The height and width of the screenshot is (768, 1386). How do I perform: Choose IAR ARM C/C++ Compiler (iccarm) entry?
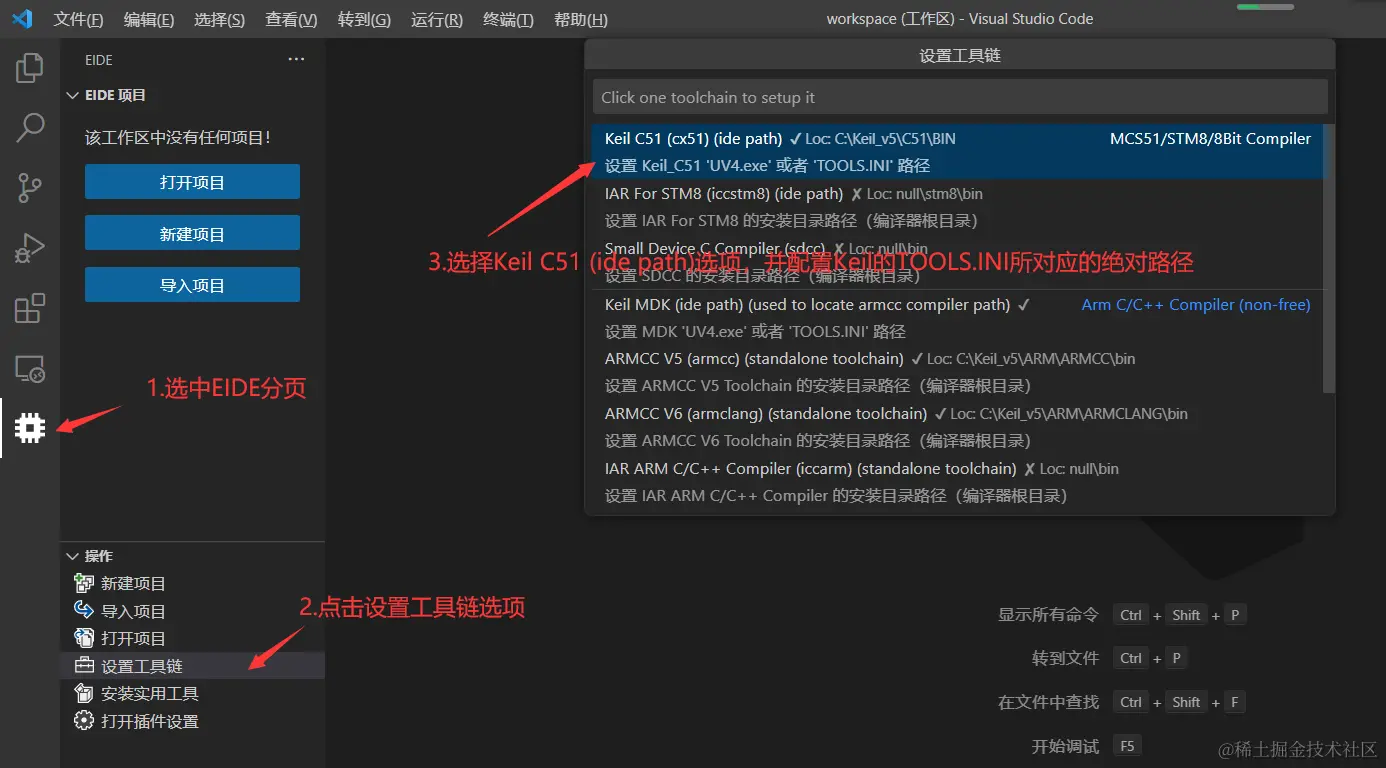click(957, 482)
